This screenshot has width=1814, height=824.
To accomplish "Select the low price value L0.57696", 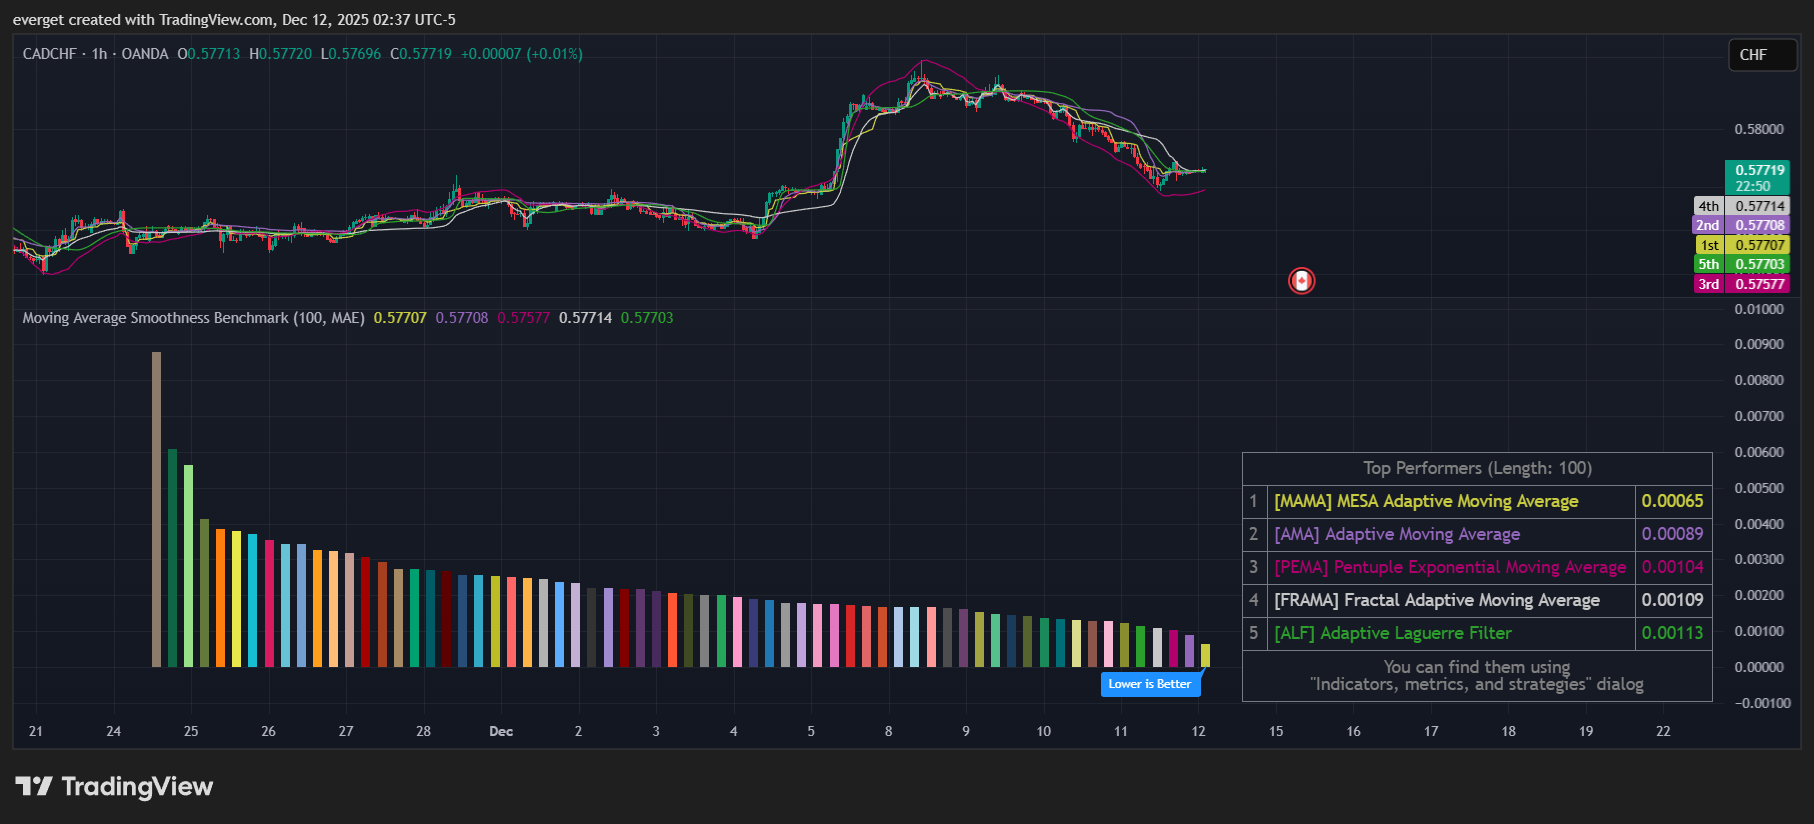I will (351, 54).
